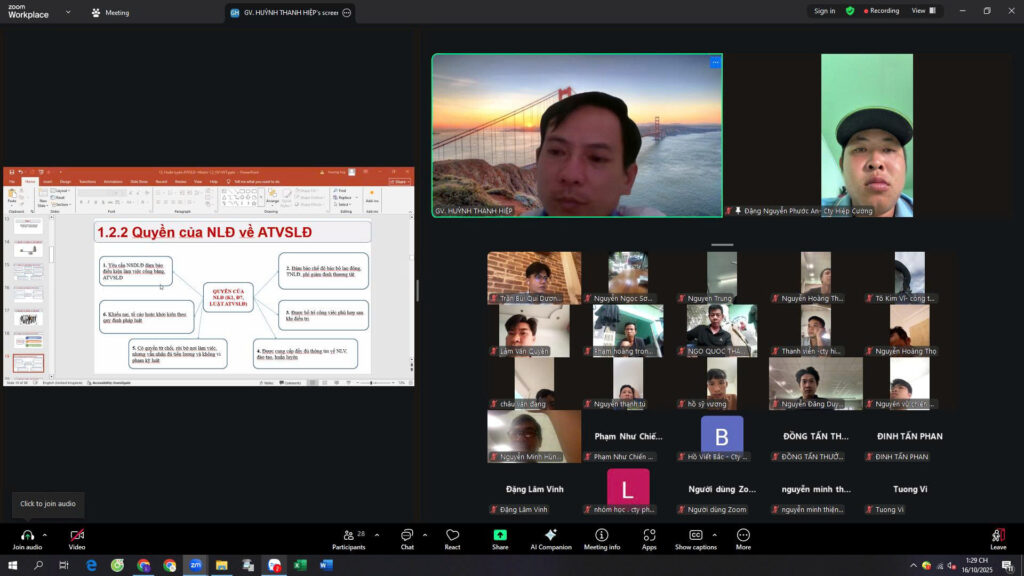Image resolution: width=1024 pixels, height=576 pixels.
Task: Open Meeting info
Action: [x=602, y=535]
